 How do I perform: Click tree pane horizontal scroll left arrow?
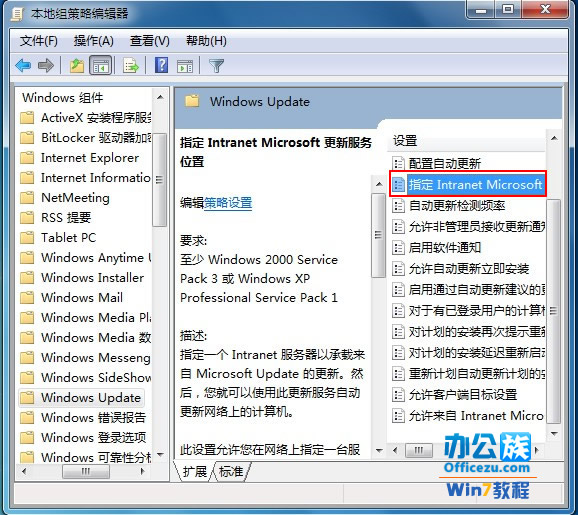point(24,471)
